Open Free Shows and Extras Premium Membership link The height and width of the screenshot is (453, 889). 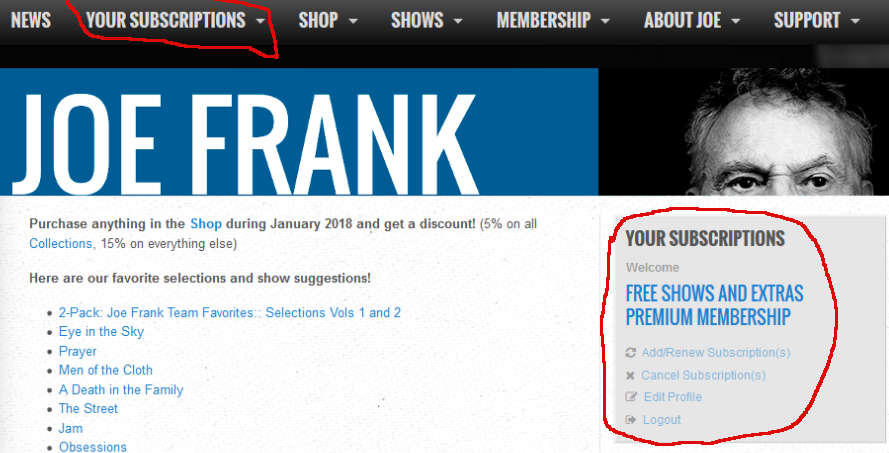[714, 305]
